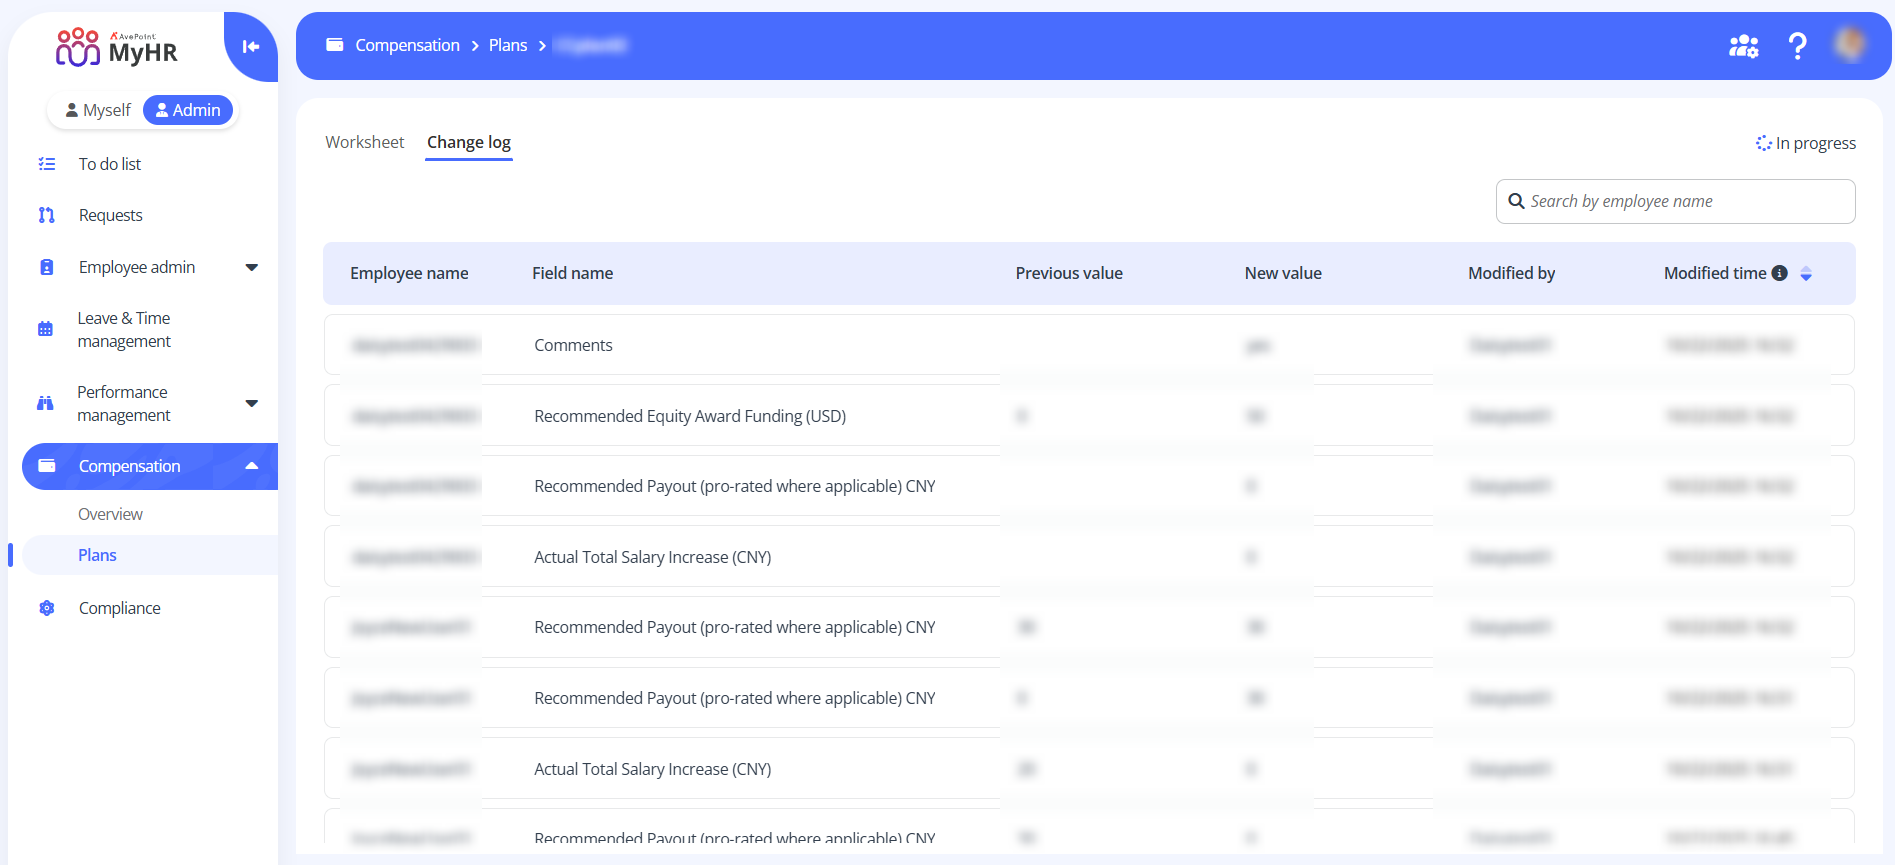Sort by Modified time arrows
This screenshot has width=1895, height=865.
click(x=1806, y=274)
